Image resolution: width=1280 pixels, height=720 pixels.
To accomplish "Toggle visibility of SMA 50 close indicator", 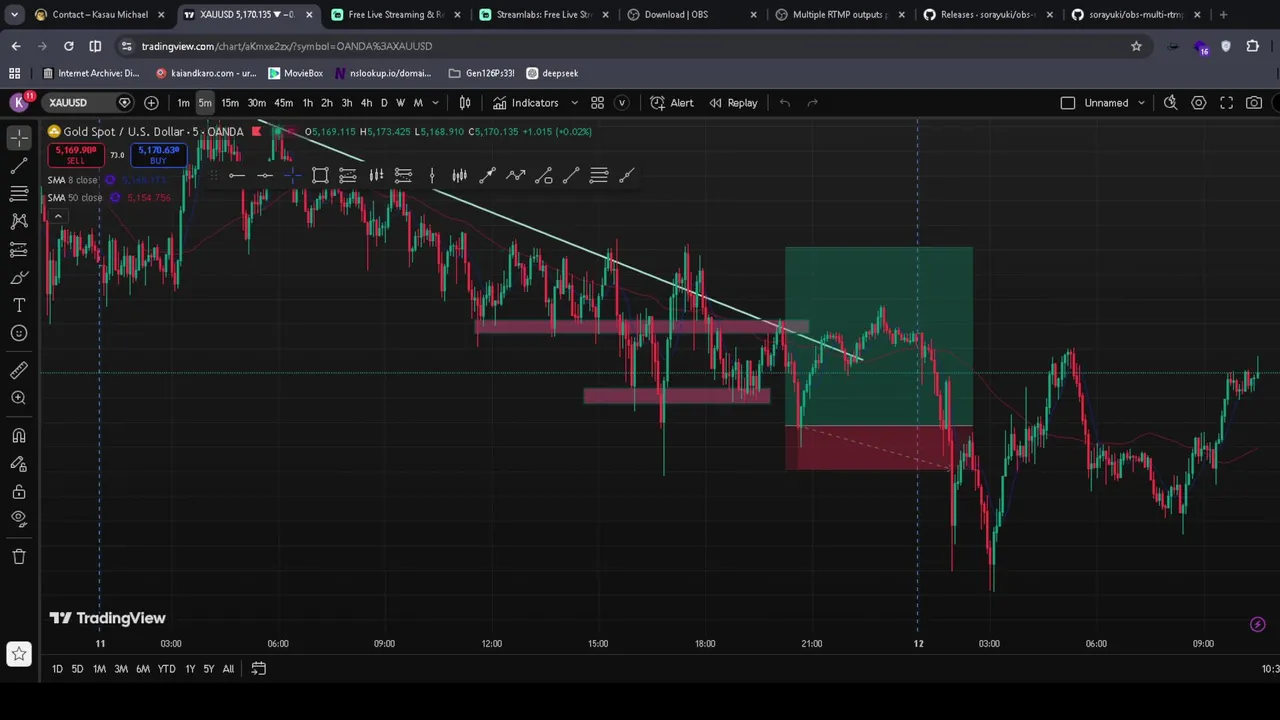I will tap(115, 198).
